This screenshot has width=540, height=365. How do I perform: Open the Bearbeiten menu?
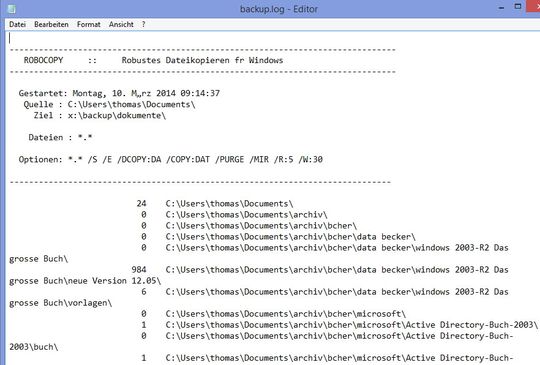pyautogui.click(x=51, y=24)
